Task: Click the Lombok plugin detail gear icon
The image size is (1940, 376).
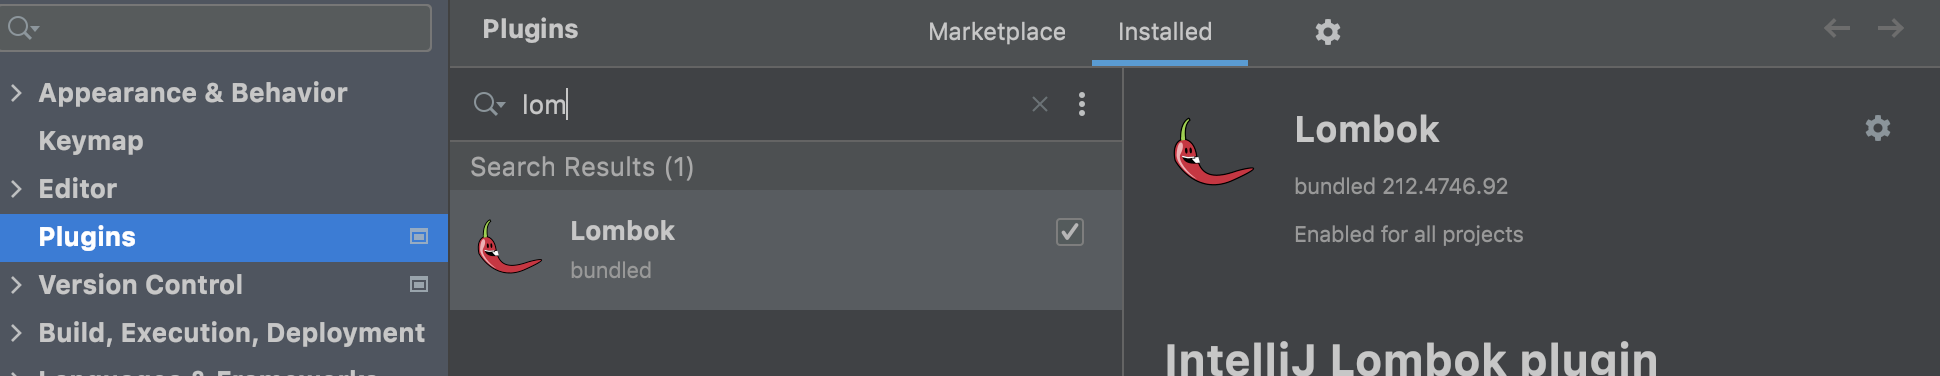Action: 1877,128
